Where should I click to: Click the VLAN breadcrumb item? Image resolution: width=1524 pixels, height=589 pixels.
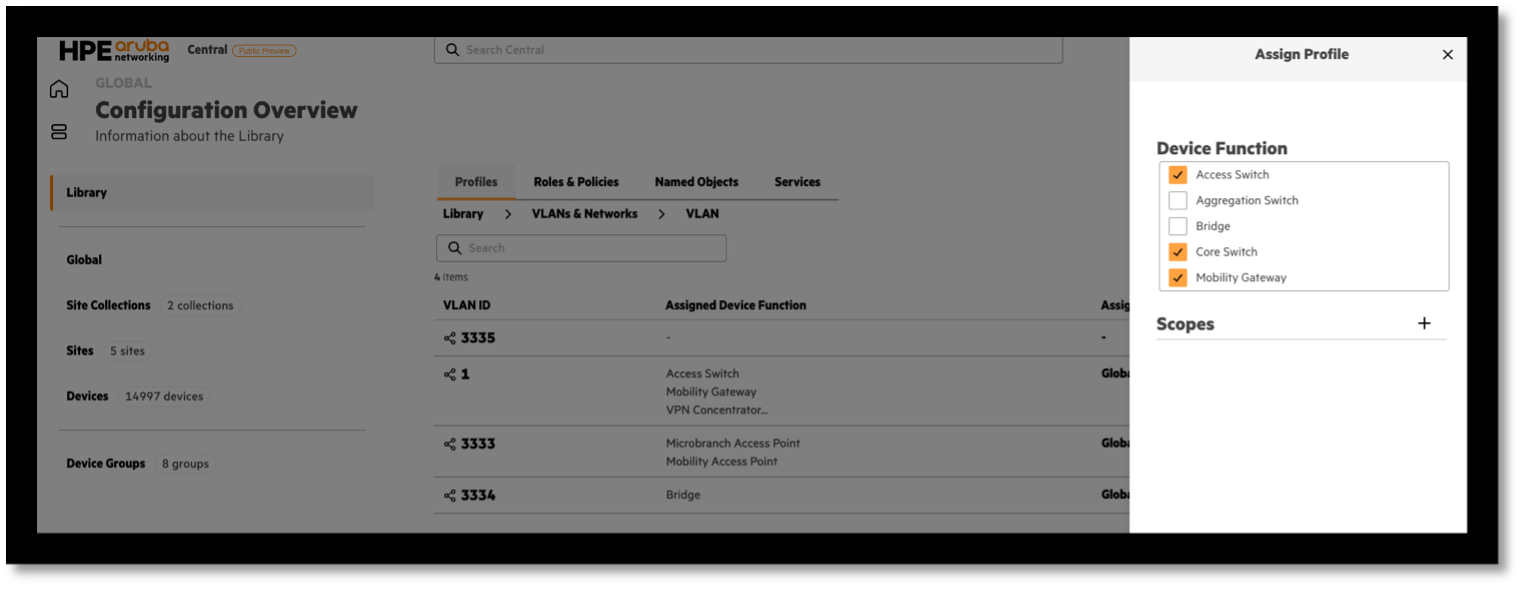pyautogui.click(x=702, y=214)
